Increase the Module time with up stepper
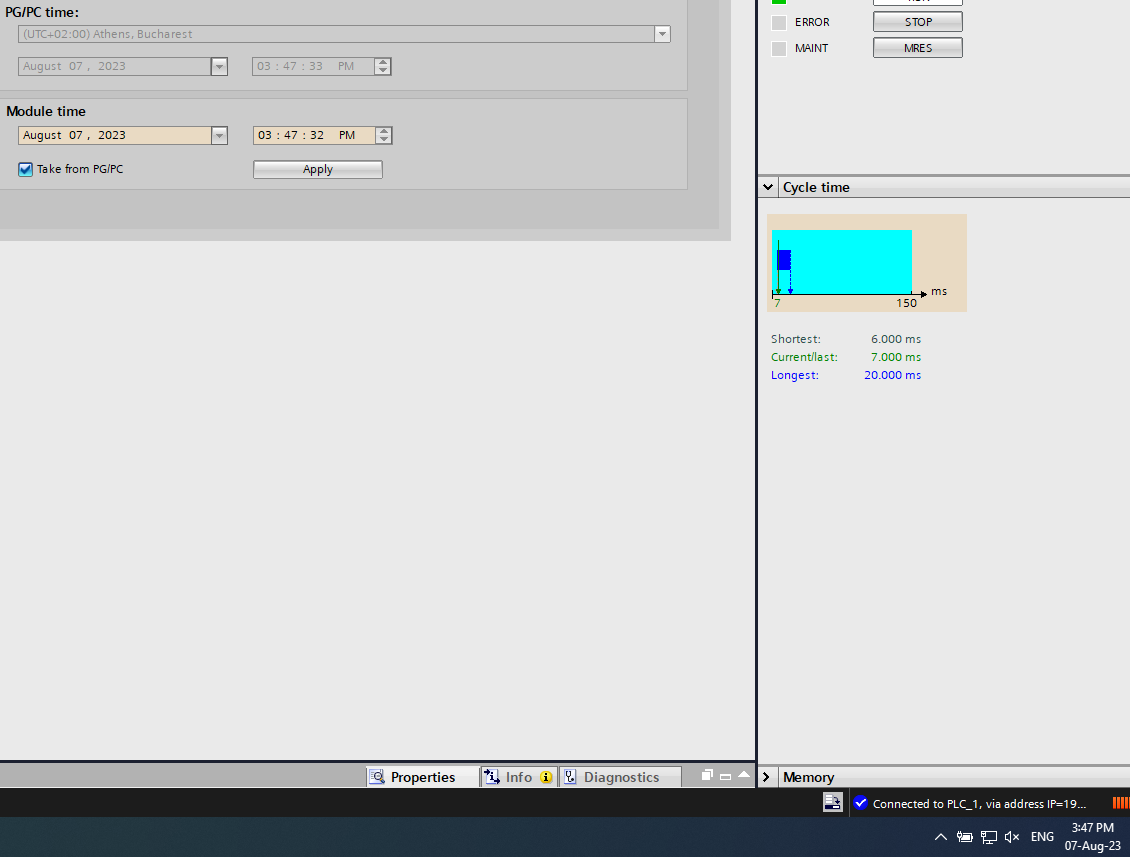The height and width of the screenshot is (857, 1130). (x=383, y=131)
